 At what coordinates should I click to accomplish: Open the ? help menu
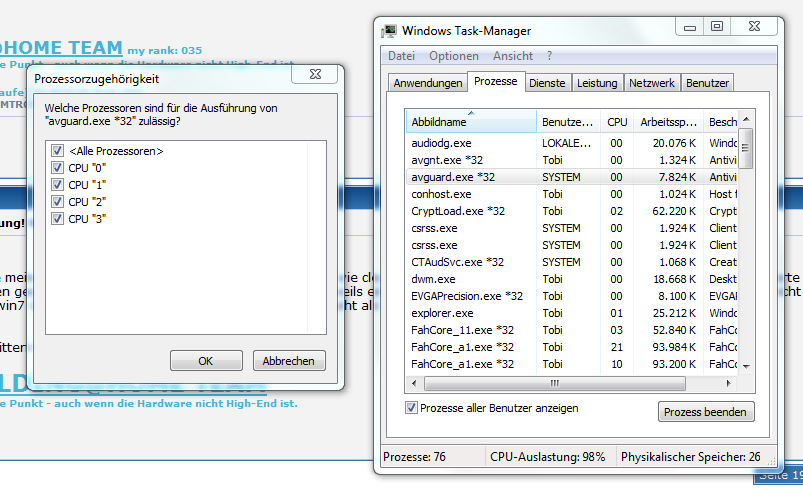pos(550,56)
